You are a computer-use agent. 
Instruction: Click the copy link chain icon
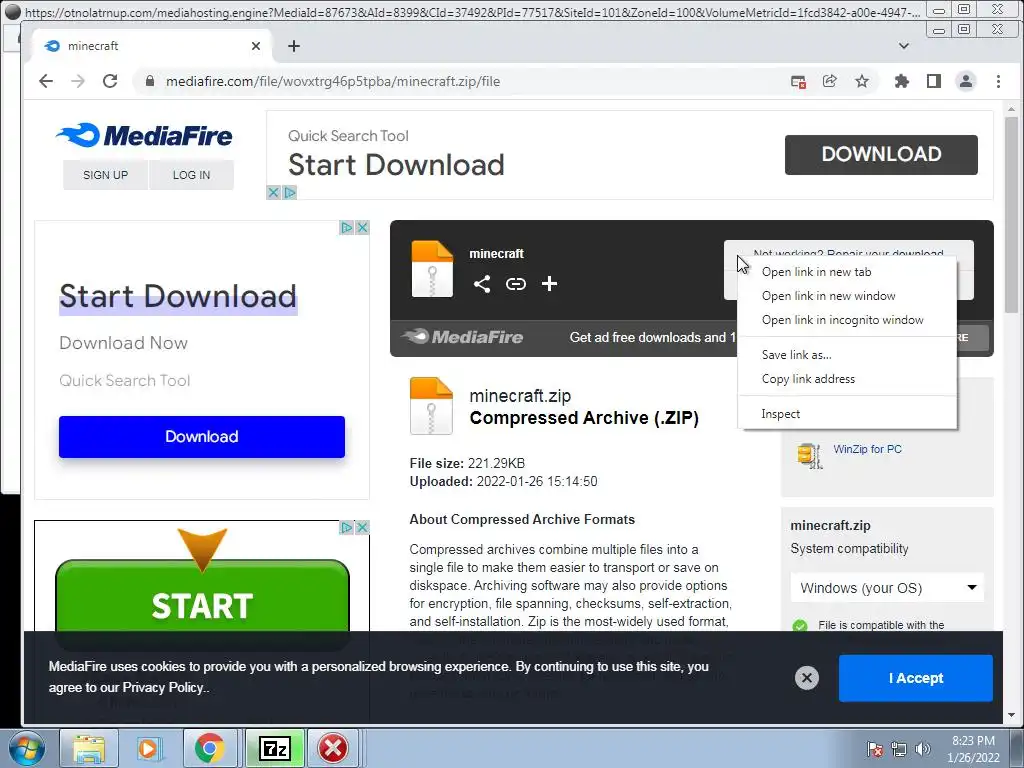coord(516,283)
